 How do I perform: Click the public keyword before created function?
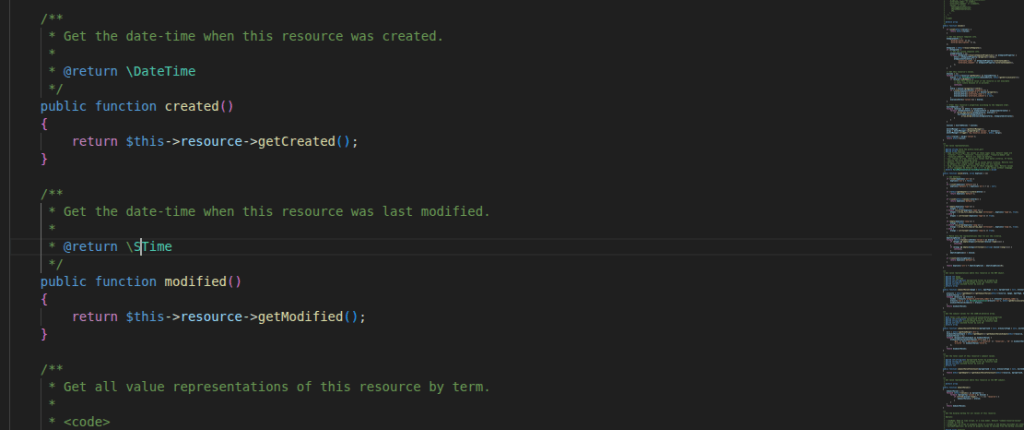[63, 106]
